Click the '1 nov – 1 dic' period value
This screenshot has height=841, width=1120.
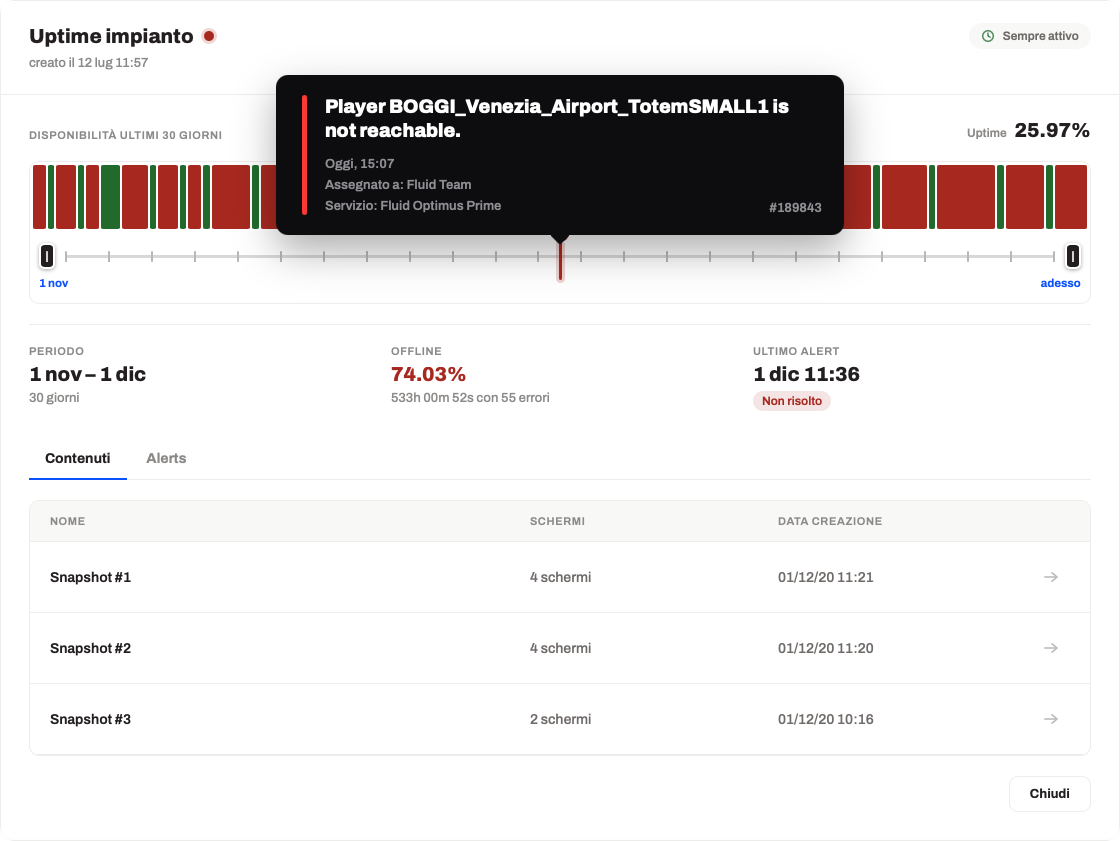tap(87, 374)
